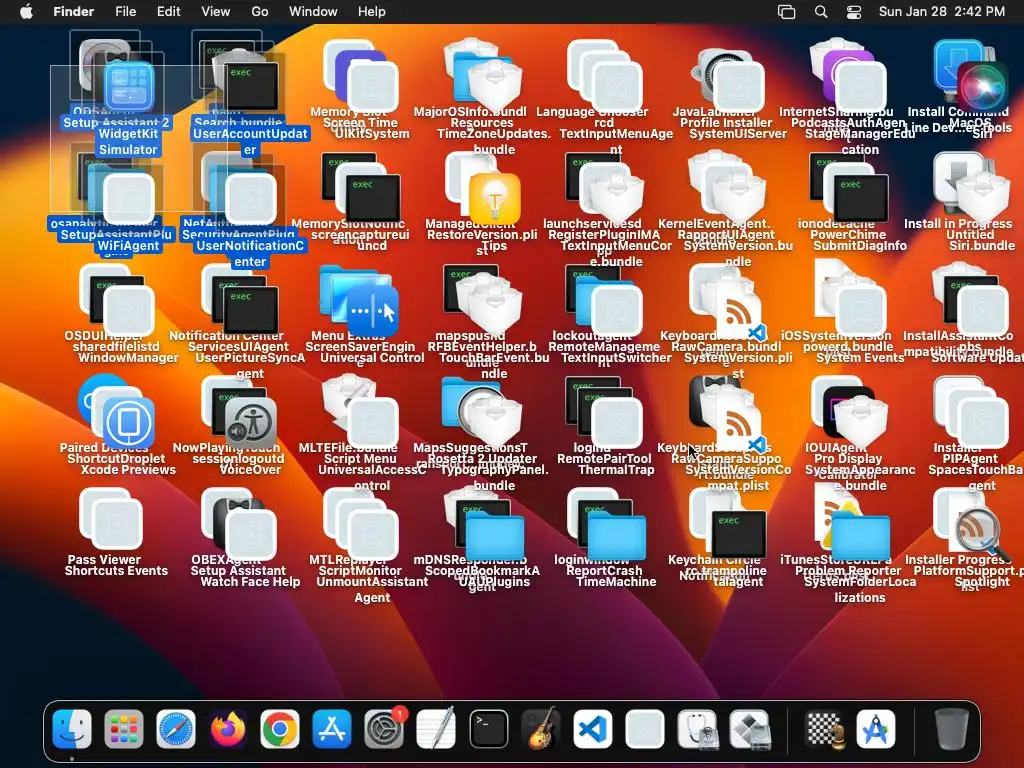
Task: Select the Xcode Previews icon
Action: [x=129, y=423]
